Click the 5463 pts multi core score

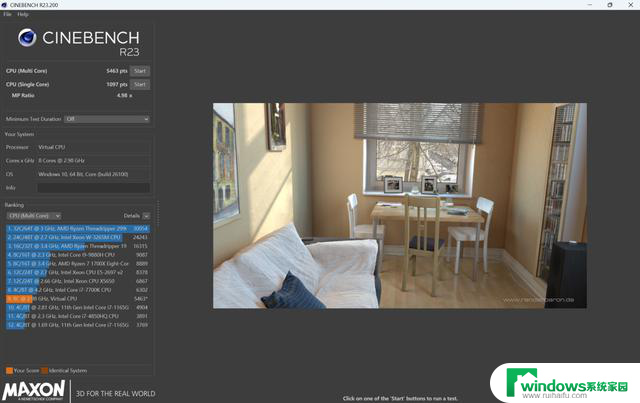click(117, 71)
